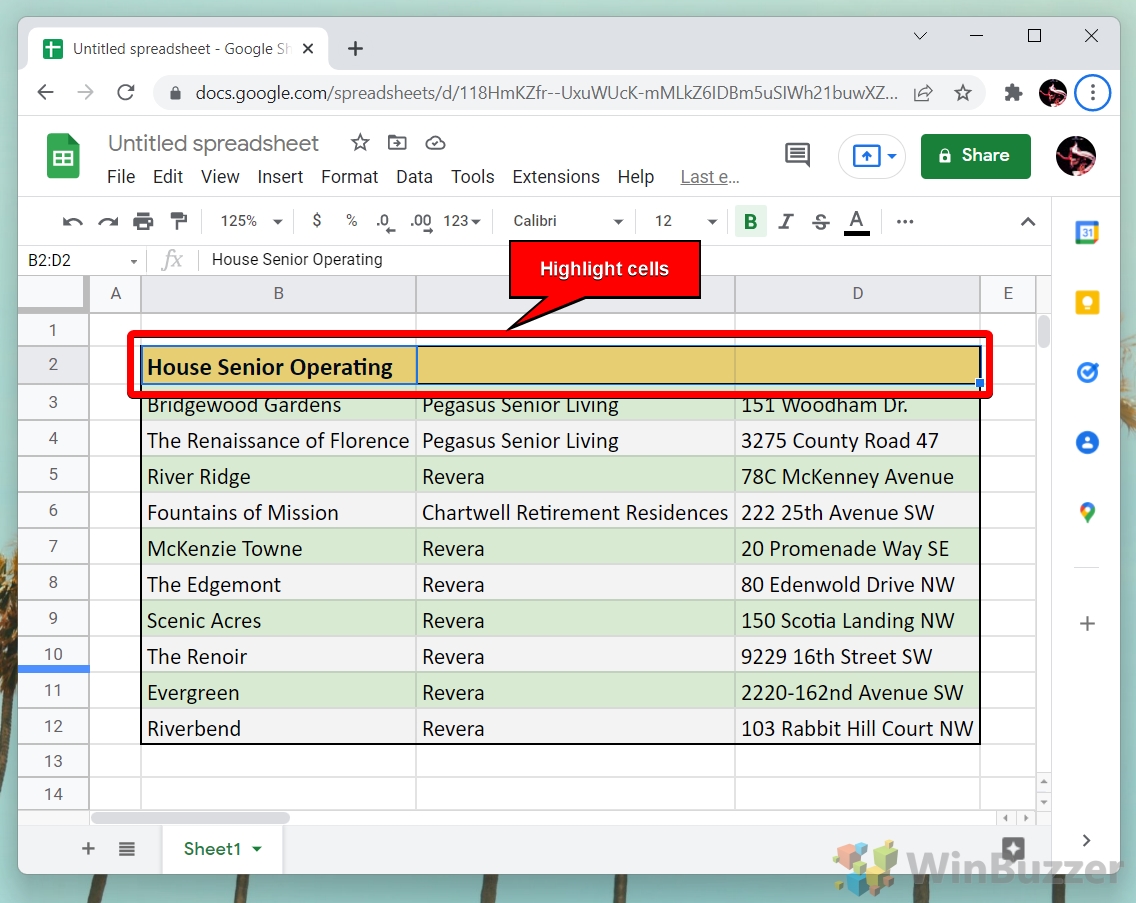This screenshot has height=903, width=1136.
Task: Open Calendar in side panel
Action: coord(1087,233)
